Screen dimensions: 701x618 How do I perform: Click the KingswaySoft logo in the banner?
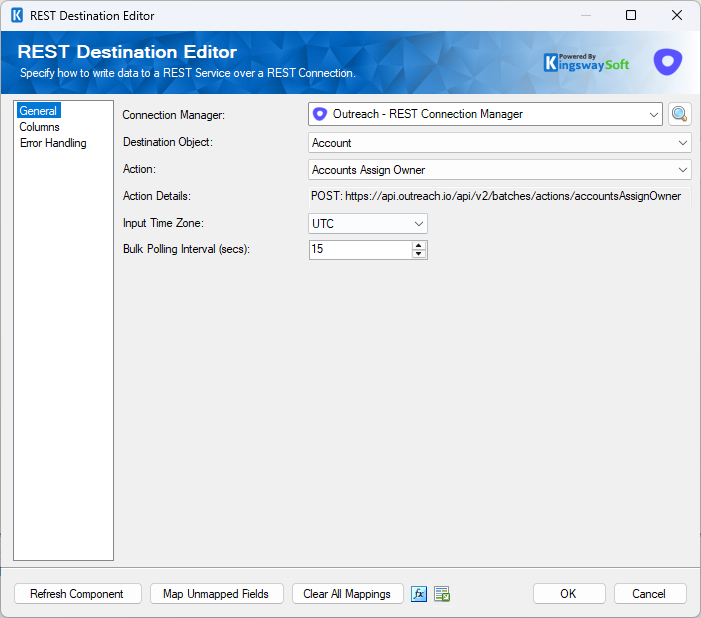tap(586, 62)
